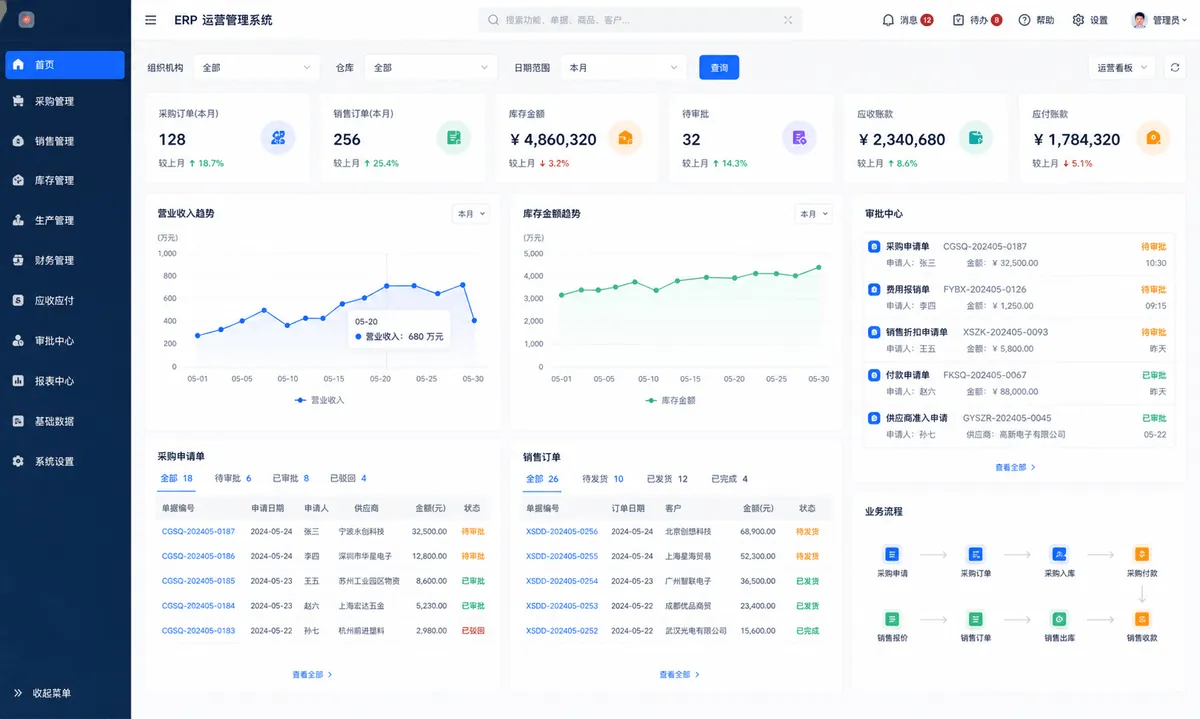Click 供应商准入申请 GYSZR-202405-0045 entry

tap(1017, 426)
